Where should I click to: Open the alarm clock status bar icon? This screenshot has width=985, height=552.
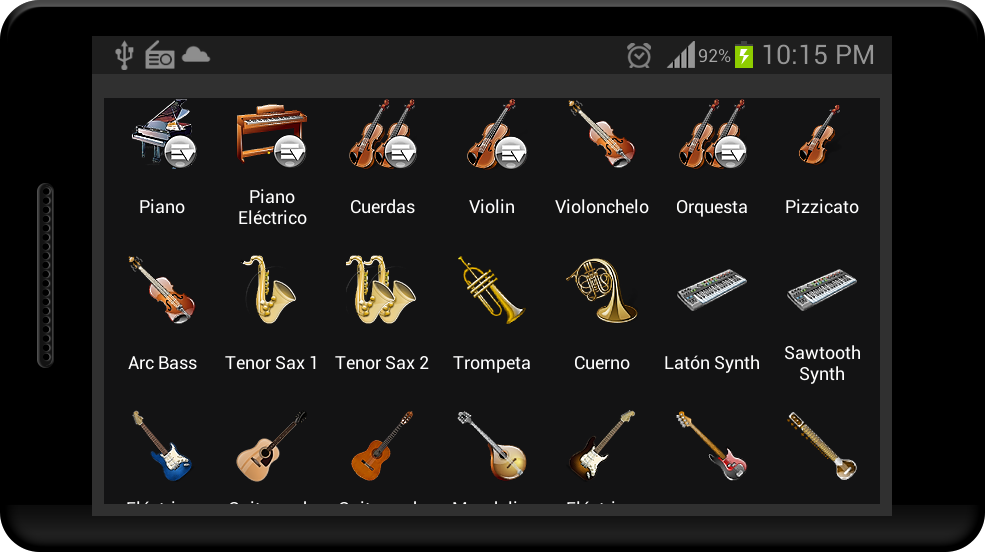(x=639, y=55)
